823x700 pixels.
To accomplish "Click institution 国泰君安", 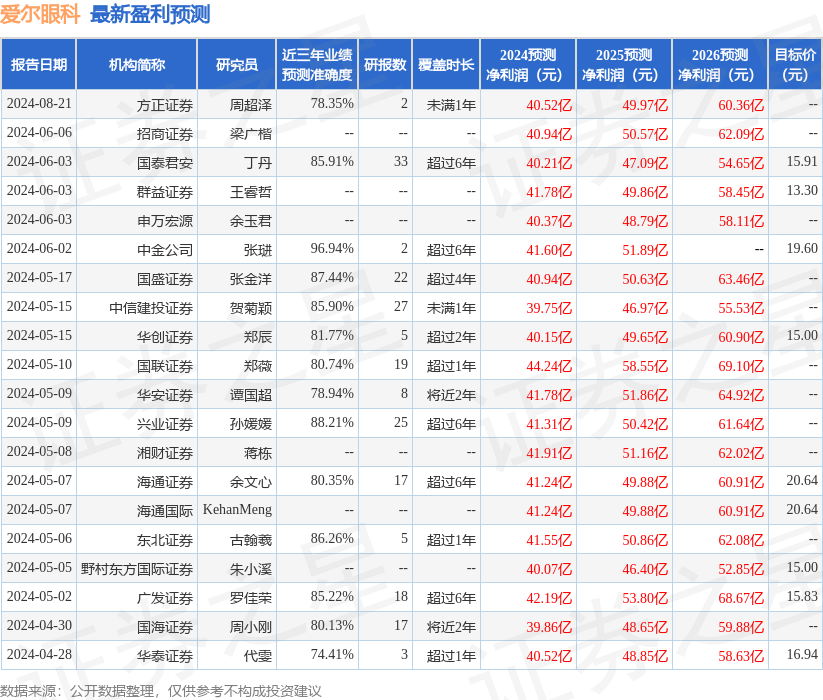I will tap(165, 163).
